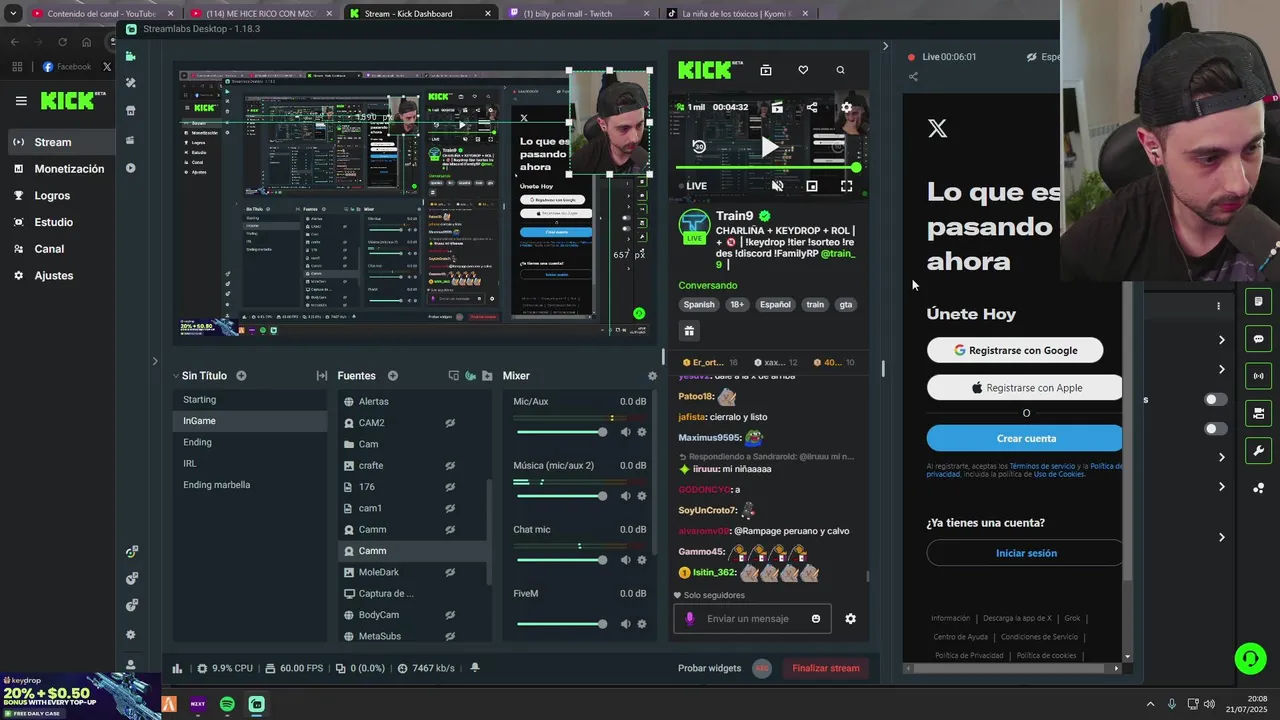The image size is (1280, 720).
Task: Click the Enviar un mensaje chat input
Action: click(750, 619)
